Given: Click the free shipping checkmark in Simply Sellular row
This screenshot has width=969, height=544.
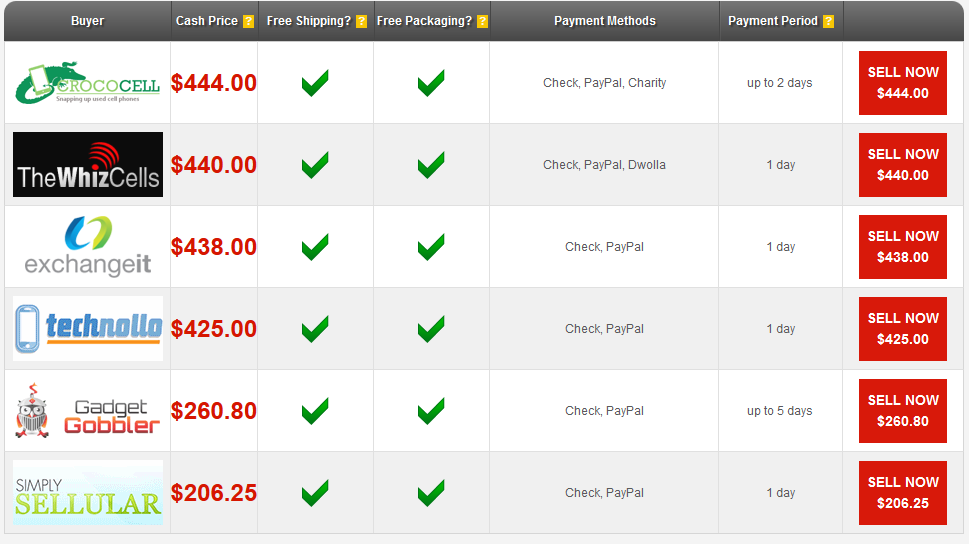Looking at the screenshot, I should tap(315, 493).
